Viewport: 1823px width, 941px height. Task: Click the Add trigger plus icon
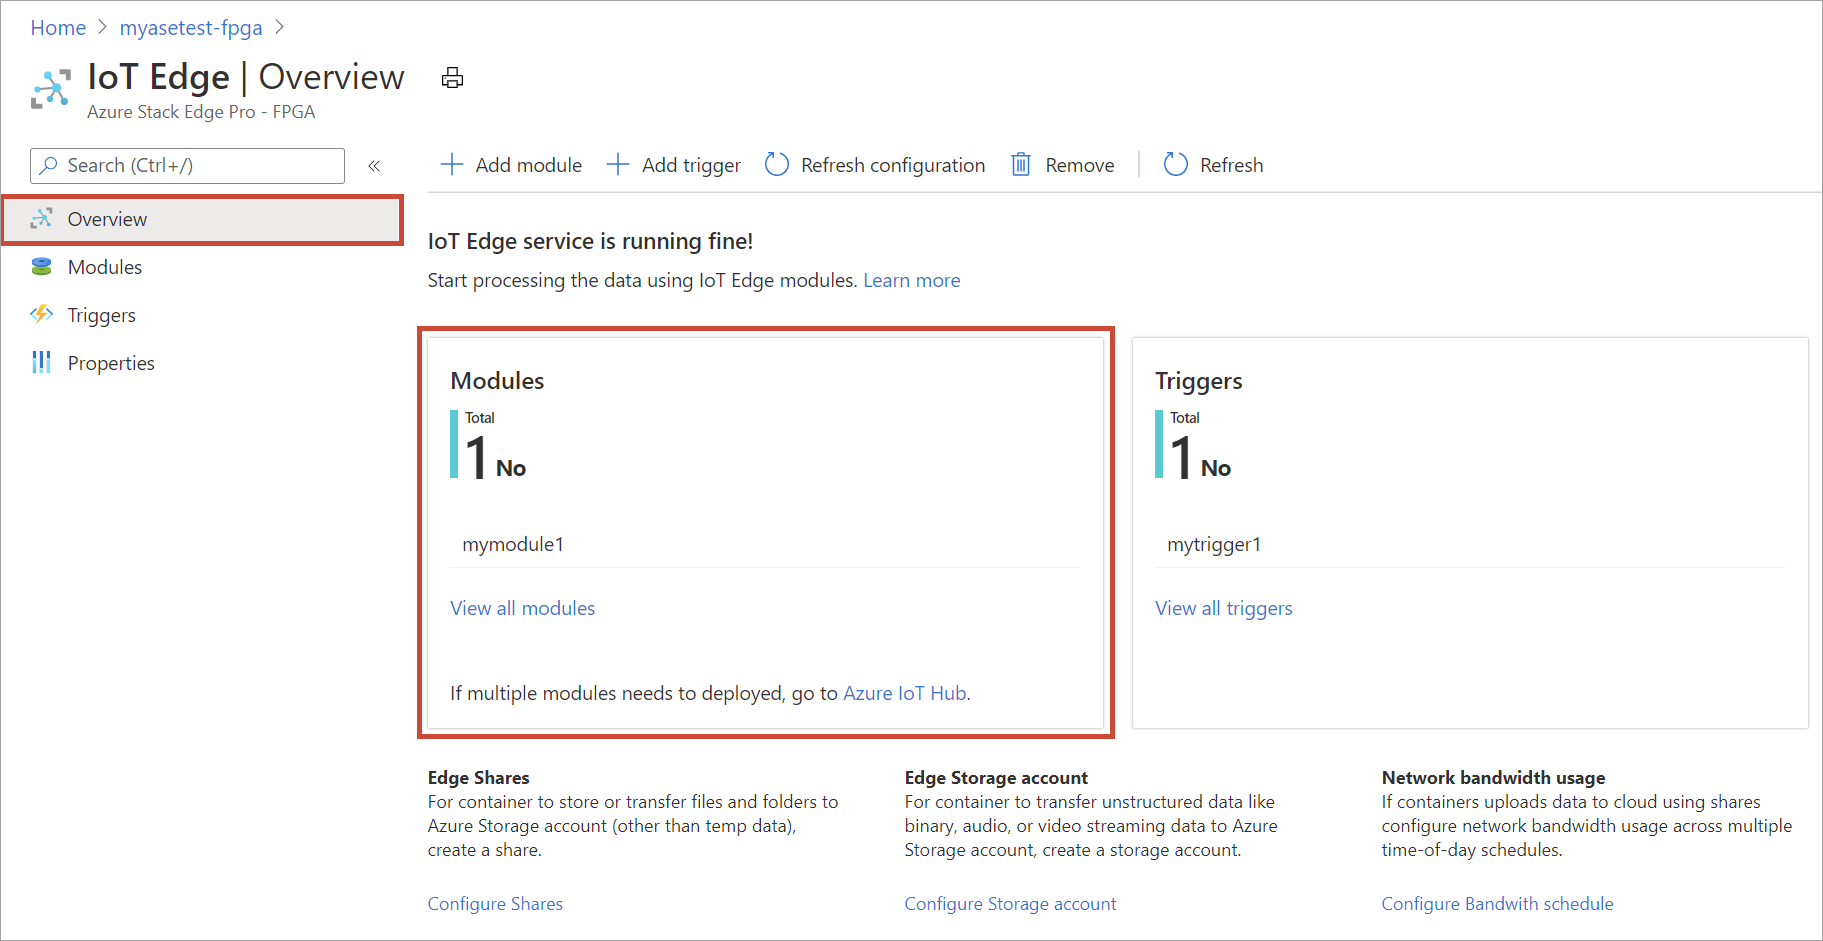[618, 165]
